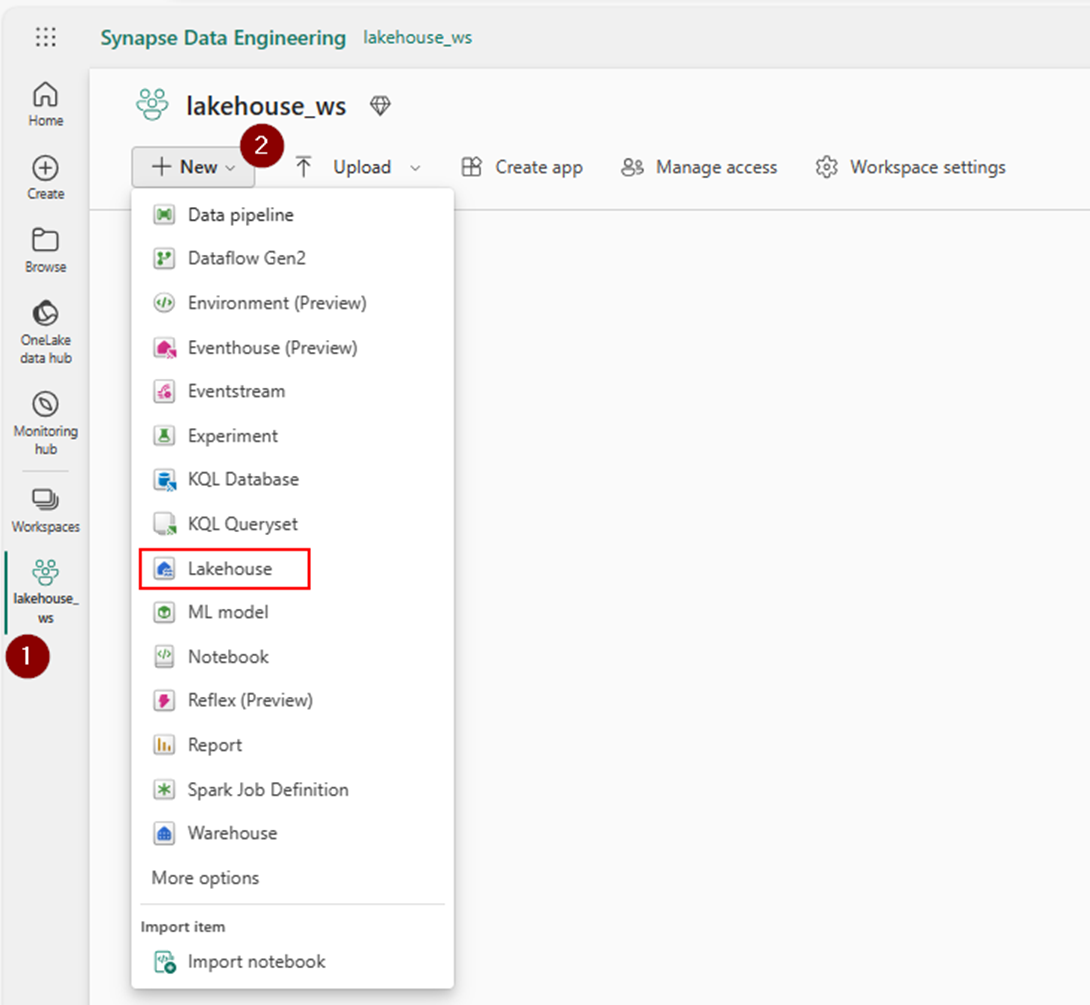Select lakehouse_ws workspace in sidebar
This screenshot has width=1090, height=1005.
tap(46, 591)
